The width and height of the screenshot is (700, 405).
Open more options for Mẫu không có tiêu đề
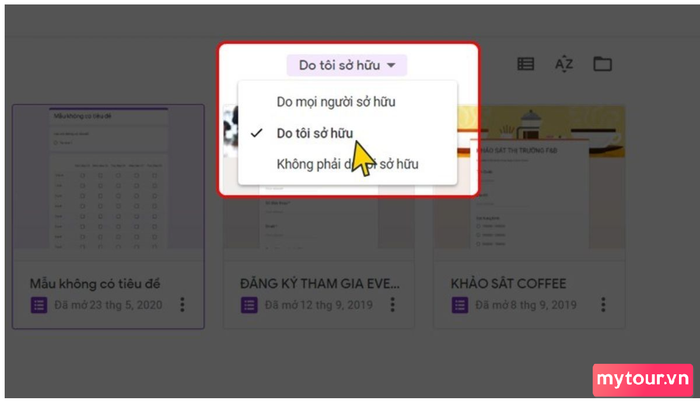[x=182, y=305]
